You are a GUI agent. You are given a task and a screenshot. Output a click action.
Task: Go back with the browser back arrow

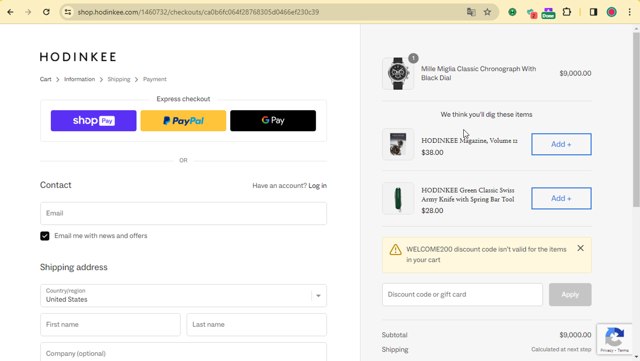tap(10, 12)
